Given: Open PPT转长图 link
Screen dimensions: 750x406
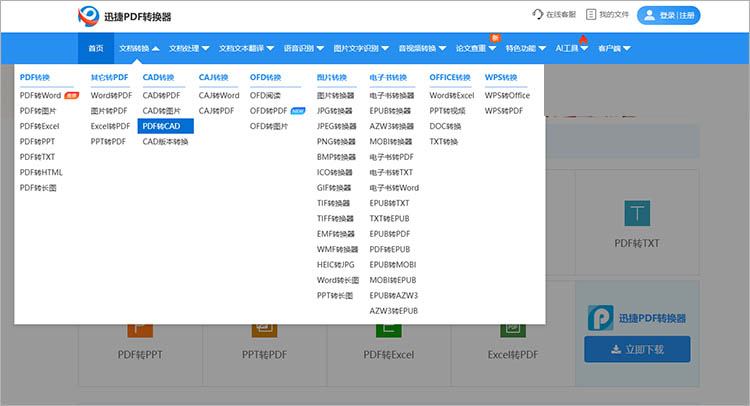Looking at the screenshot, I should [x=334, y=296].
